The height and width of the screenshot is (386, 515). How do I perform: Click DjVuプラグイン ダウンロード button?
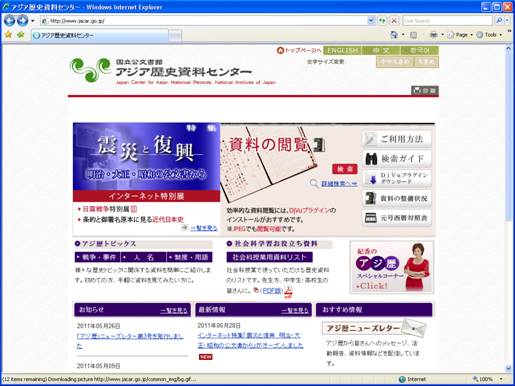tap(397, 178)
